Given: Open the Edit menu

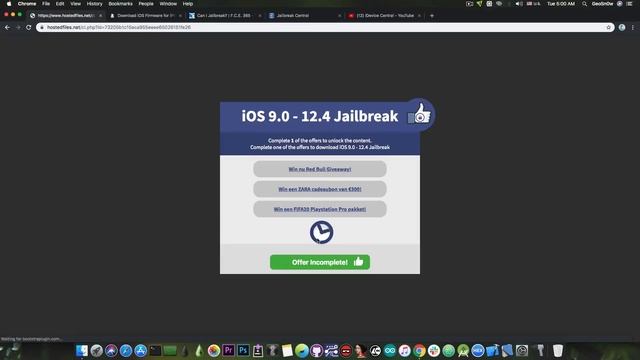Looking at the screenshot, I should [x=60, y=4].
